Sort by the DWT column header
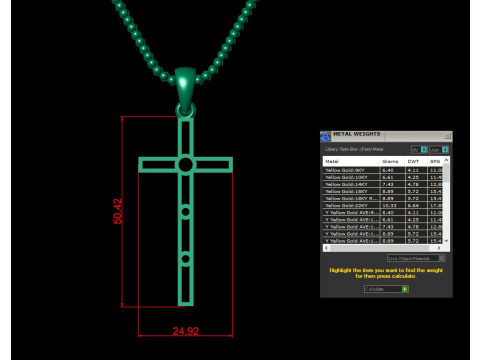Screen dimensions: 480x360 tap(416, 161)
